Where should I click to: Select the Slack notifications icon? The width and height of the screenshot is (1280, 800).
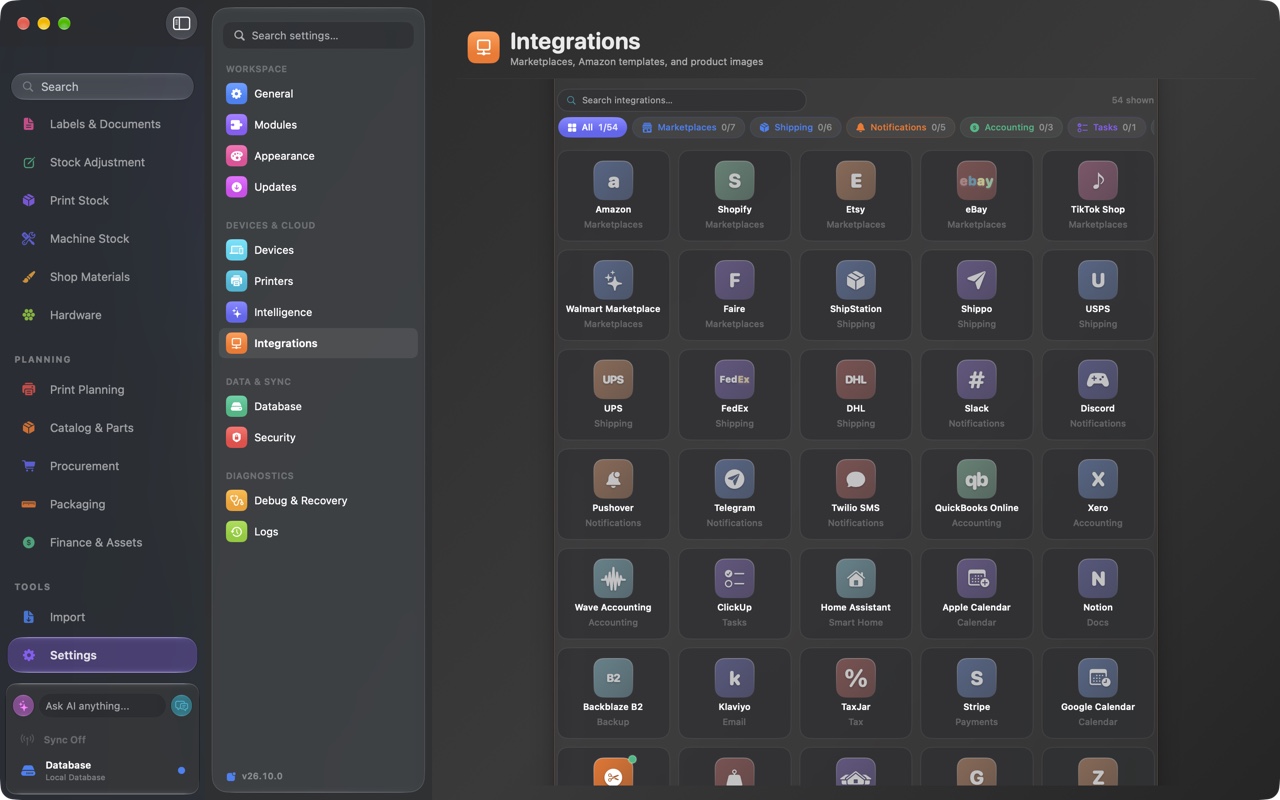(x=976, y=380)
